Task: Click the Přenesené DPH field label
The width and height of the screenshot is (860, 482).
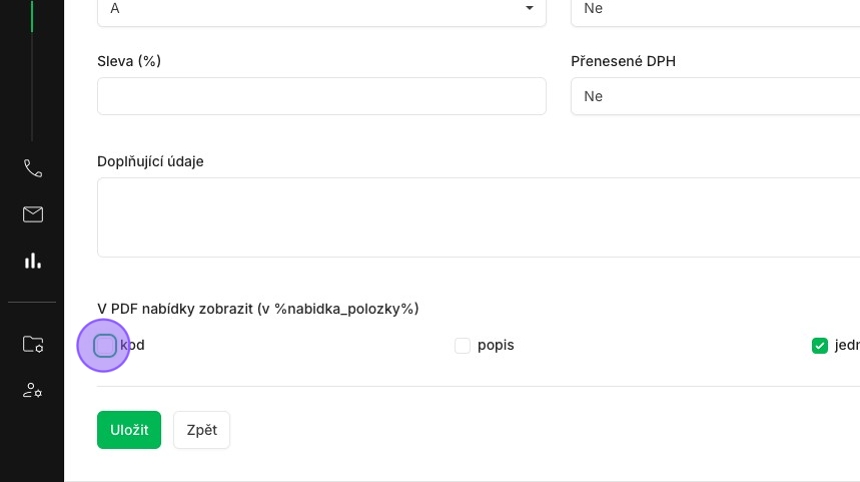Action: (x=623, y=61)
